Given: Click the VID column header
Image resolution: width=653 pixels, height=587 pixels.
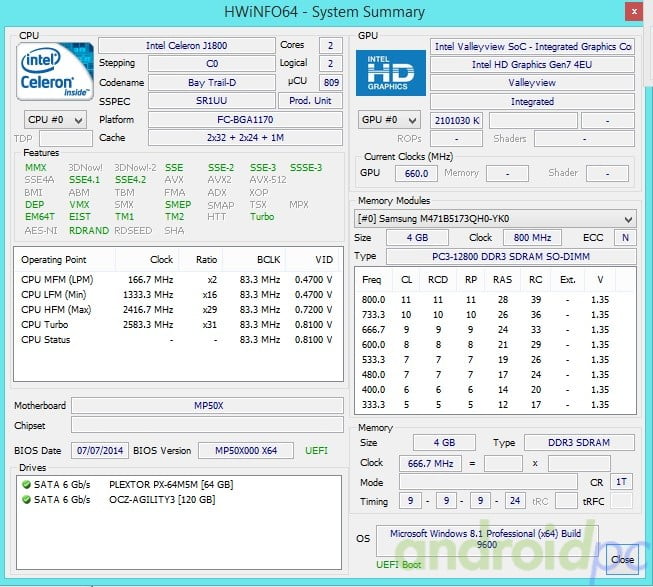Looking at the screenshot, I should 314,260.
